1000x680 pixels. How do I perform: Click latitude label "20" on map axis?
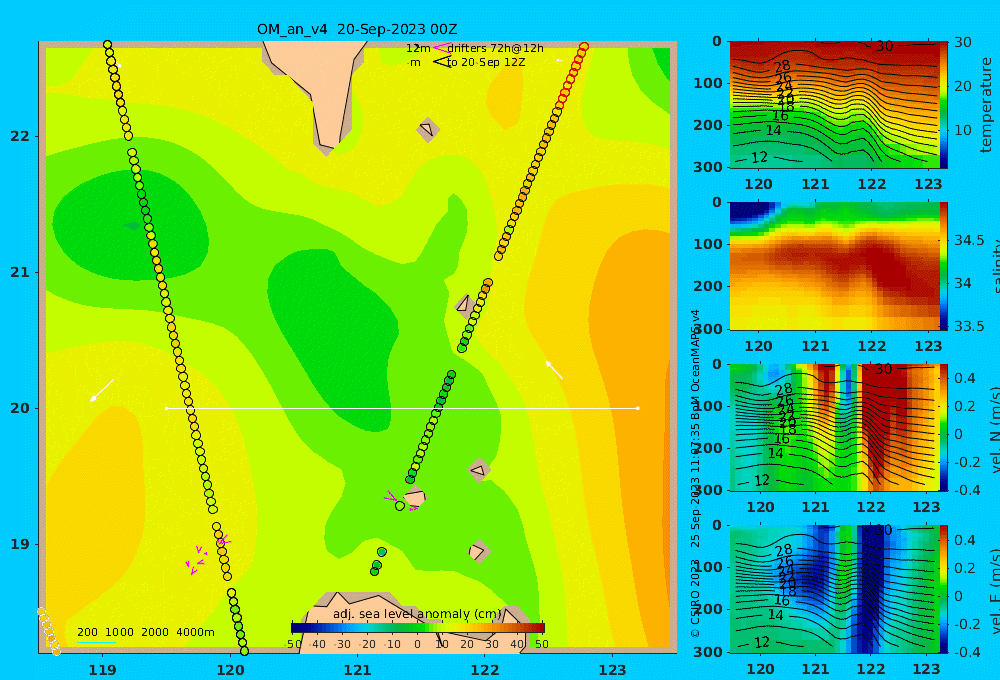[19, 408]
